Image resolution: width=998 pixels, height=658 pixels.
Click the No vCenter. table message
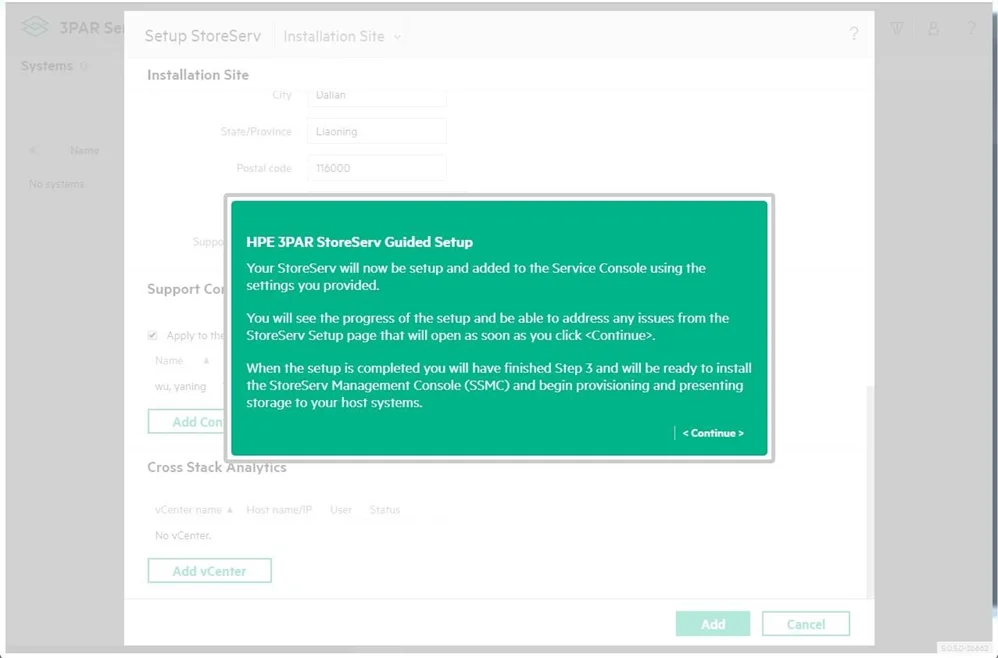183,535
